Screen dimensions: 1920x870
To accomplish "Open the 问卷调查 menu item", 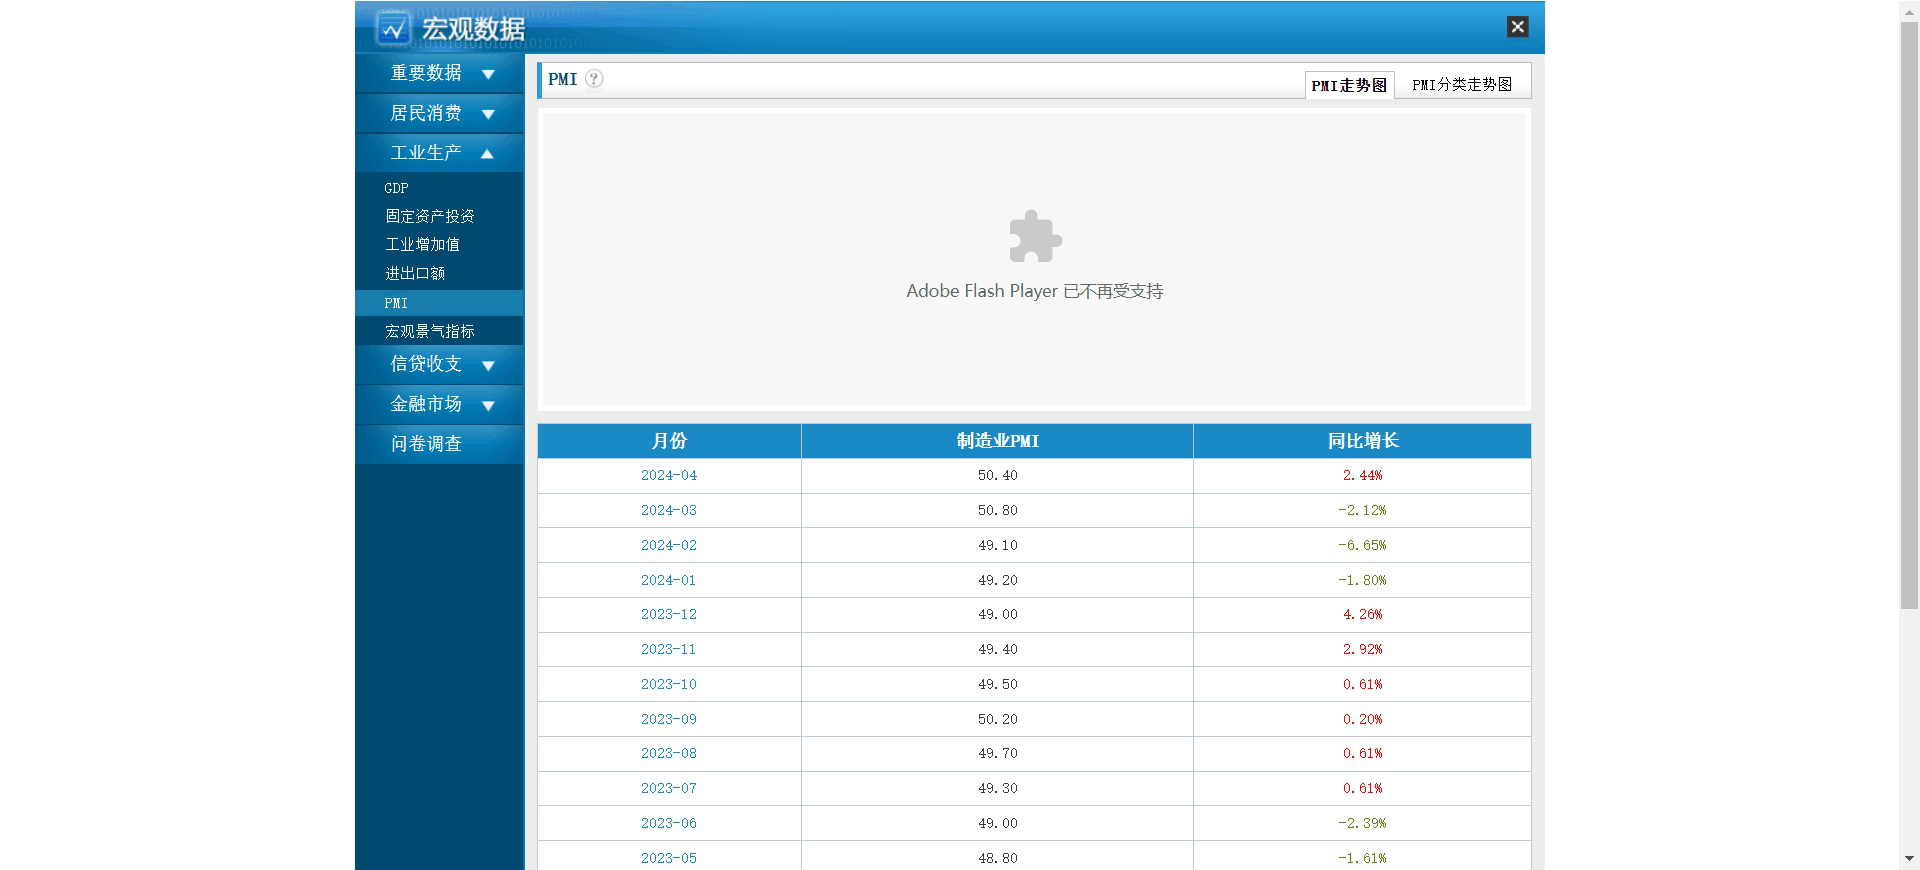I will pyautogui.click(x=426, y=444).
